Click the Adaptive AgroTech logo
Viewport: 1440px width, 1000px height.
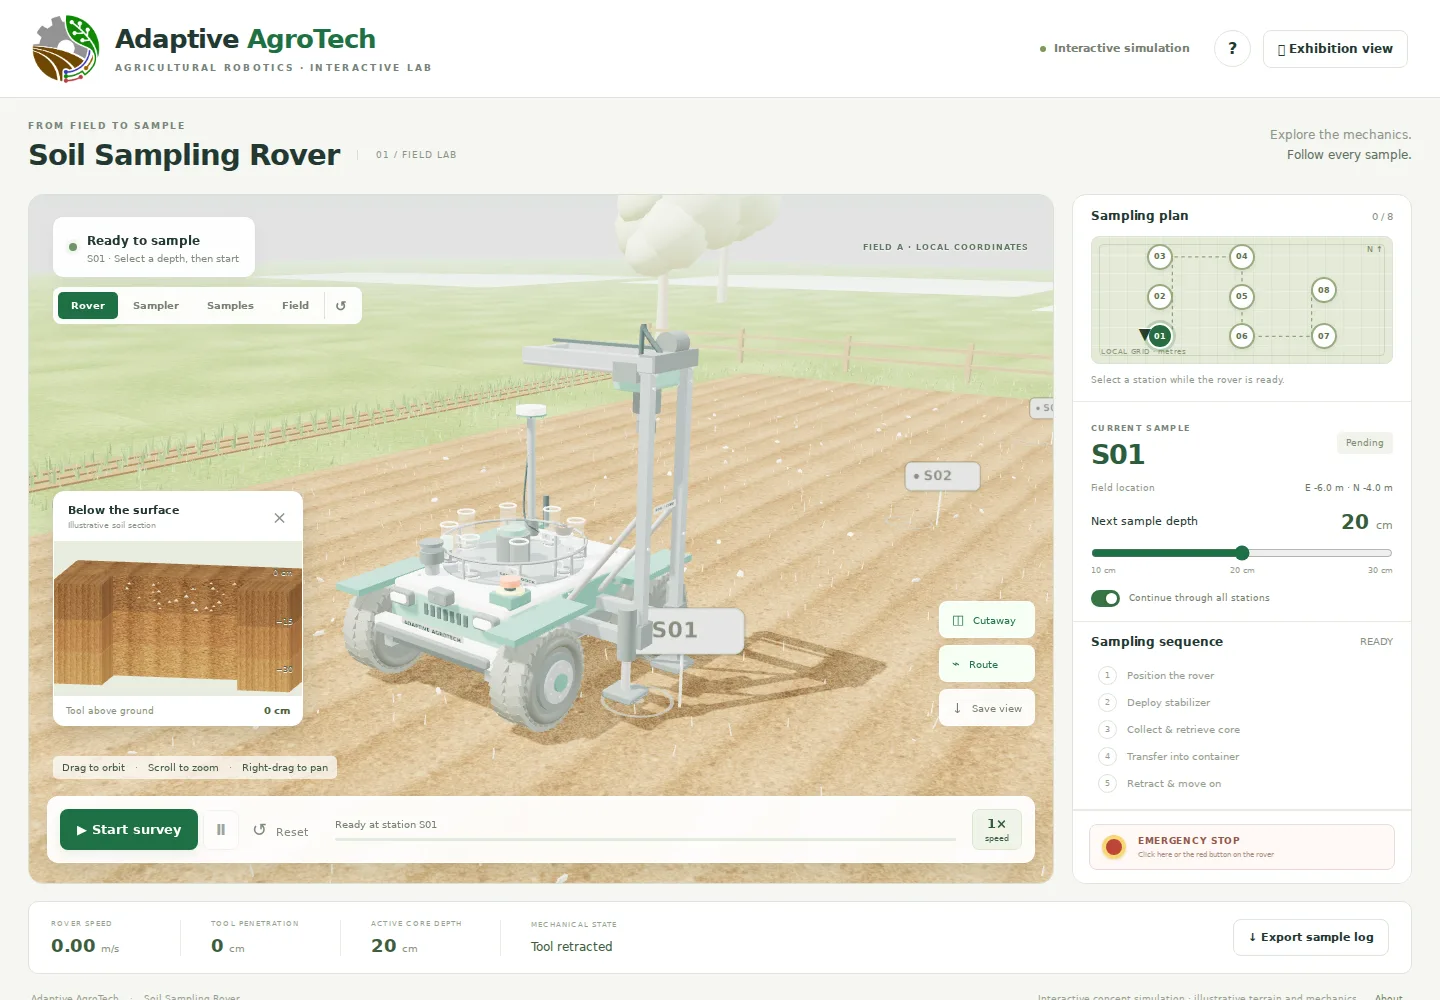pyautogui.click(x=66, y=49)
